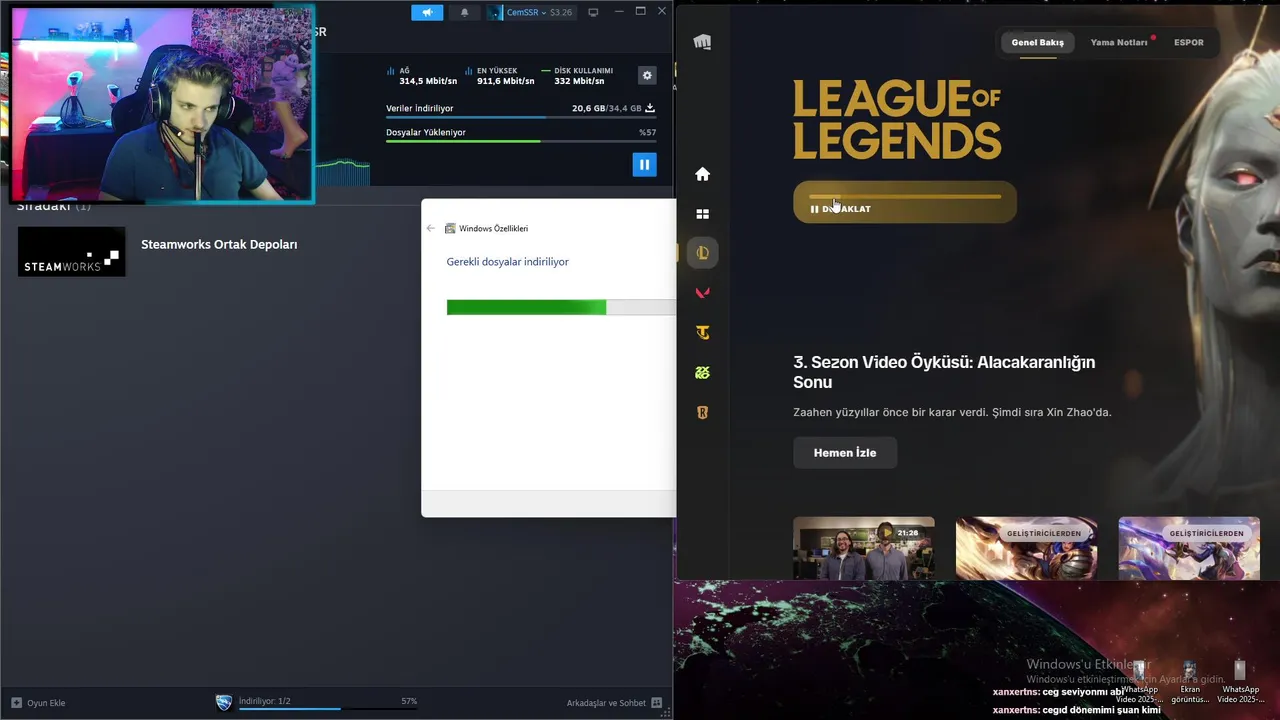Image resolution: width=1280 pixels, height=720 pixels.
Task: Expand the CemSSR account dropdown
Action: click(x=525, y=12)
